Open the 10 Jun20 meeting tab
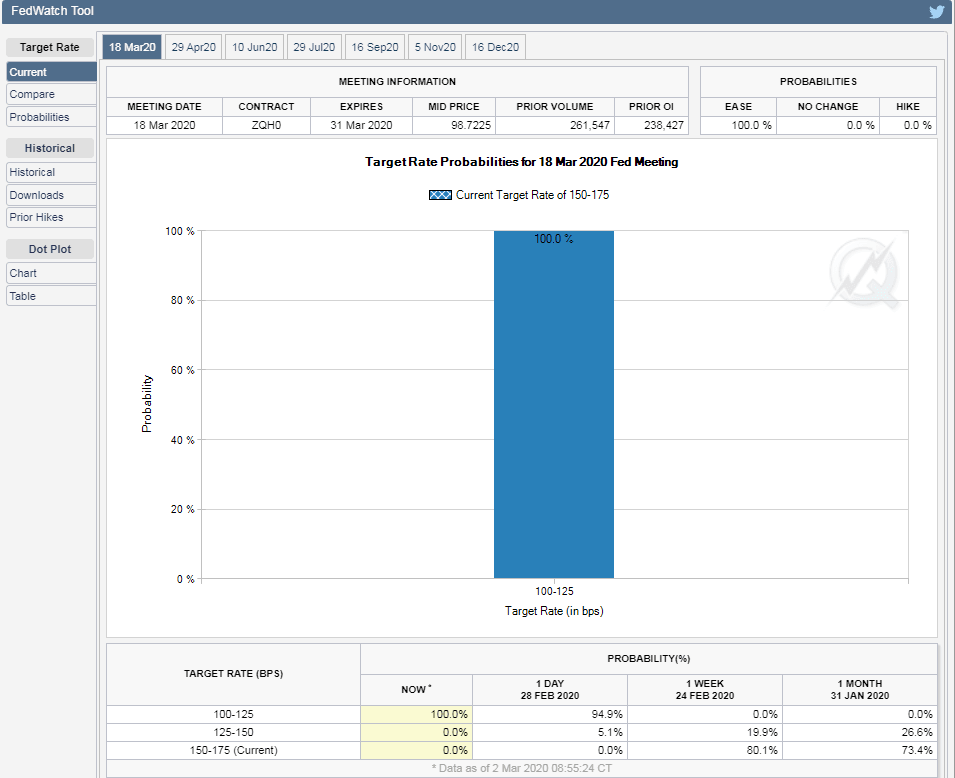The image size is (955, 778). [x=254, y=47]
